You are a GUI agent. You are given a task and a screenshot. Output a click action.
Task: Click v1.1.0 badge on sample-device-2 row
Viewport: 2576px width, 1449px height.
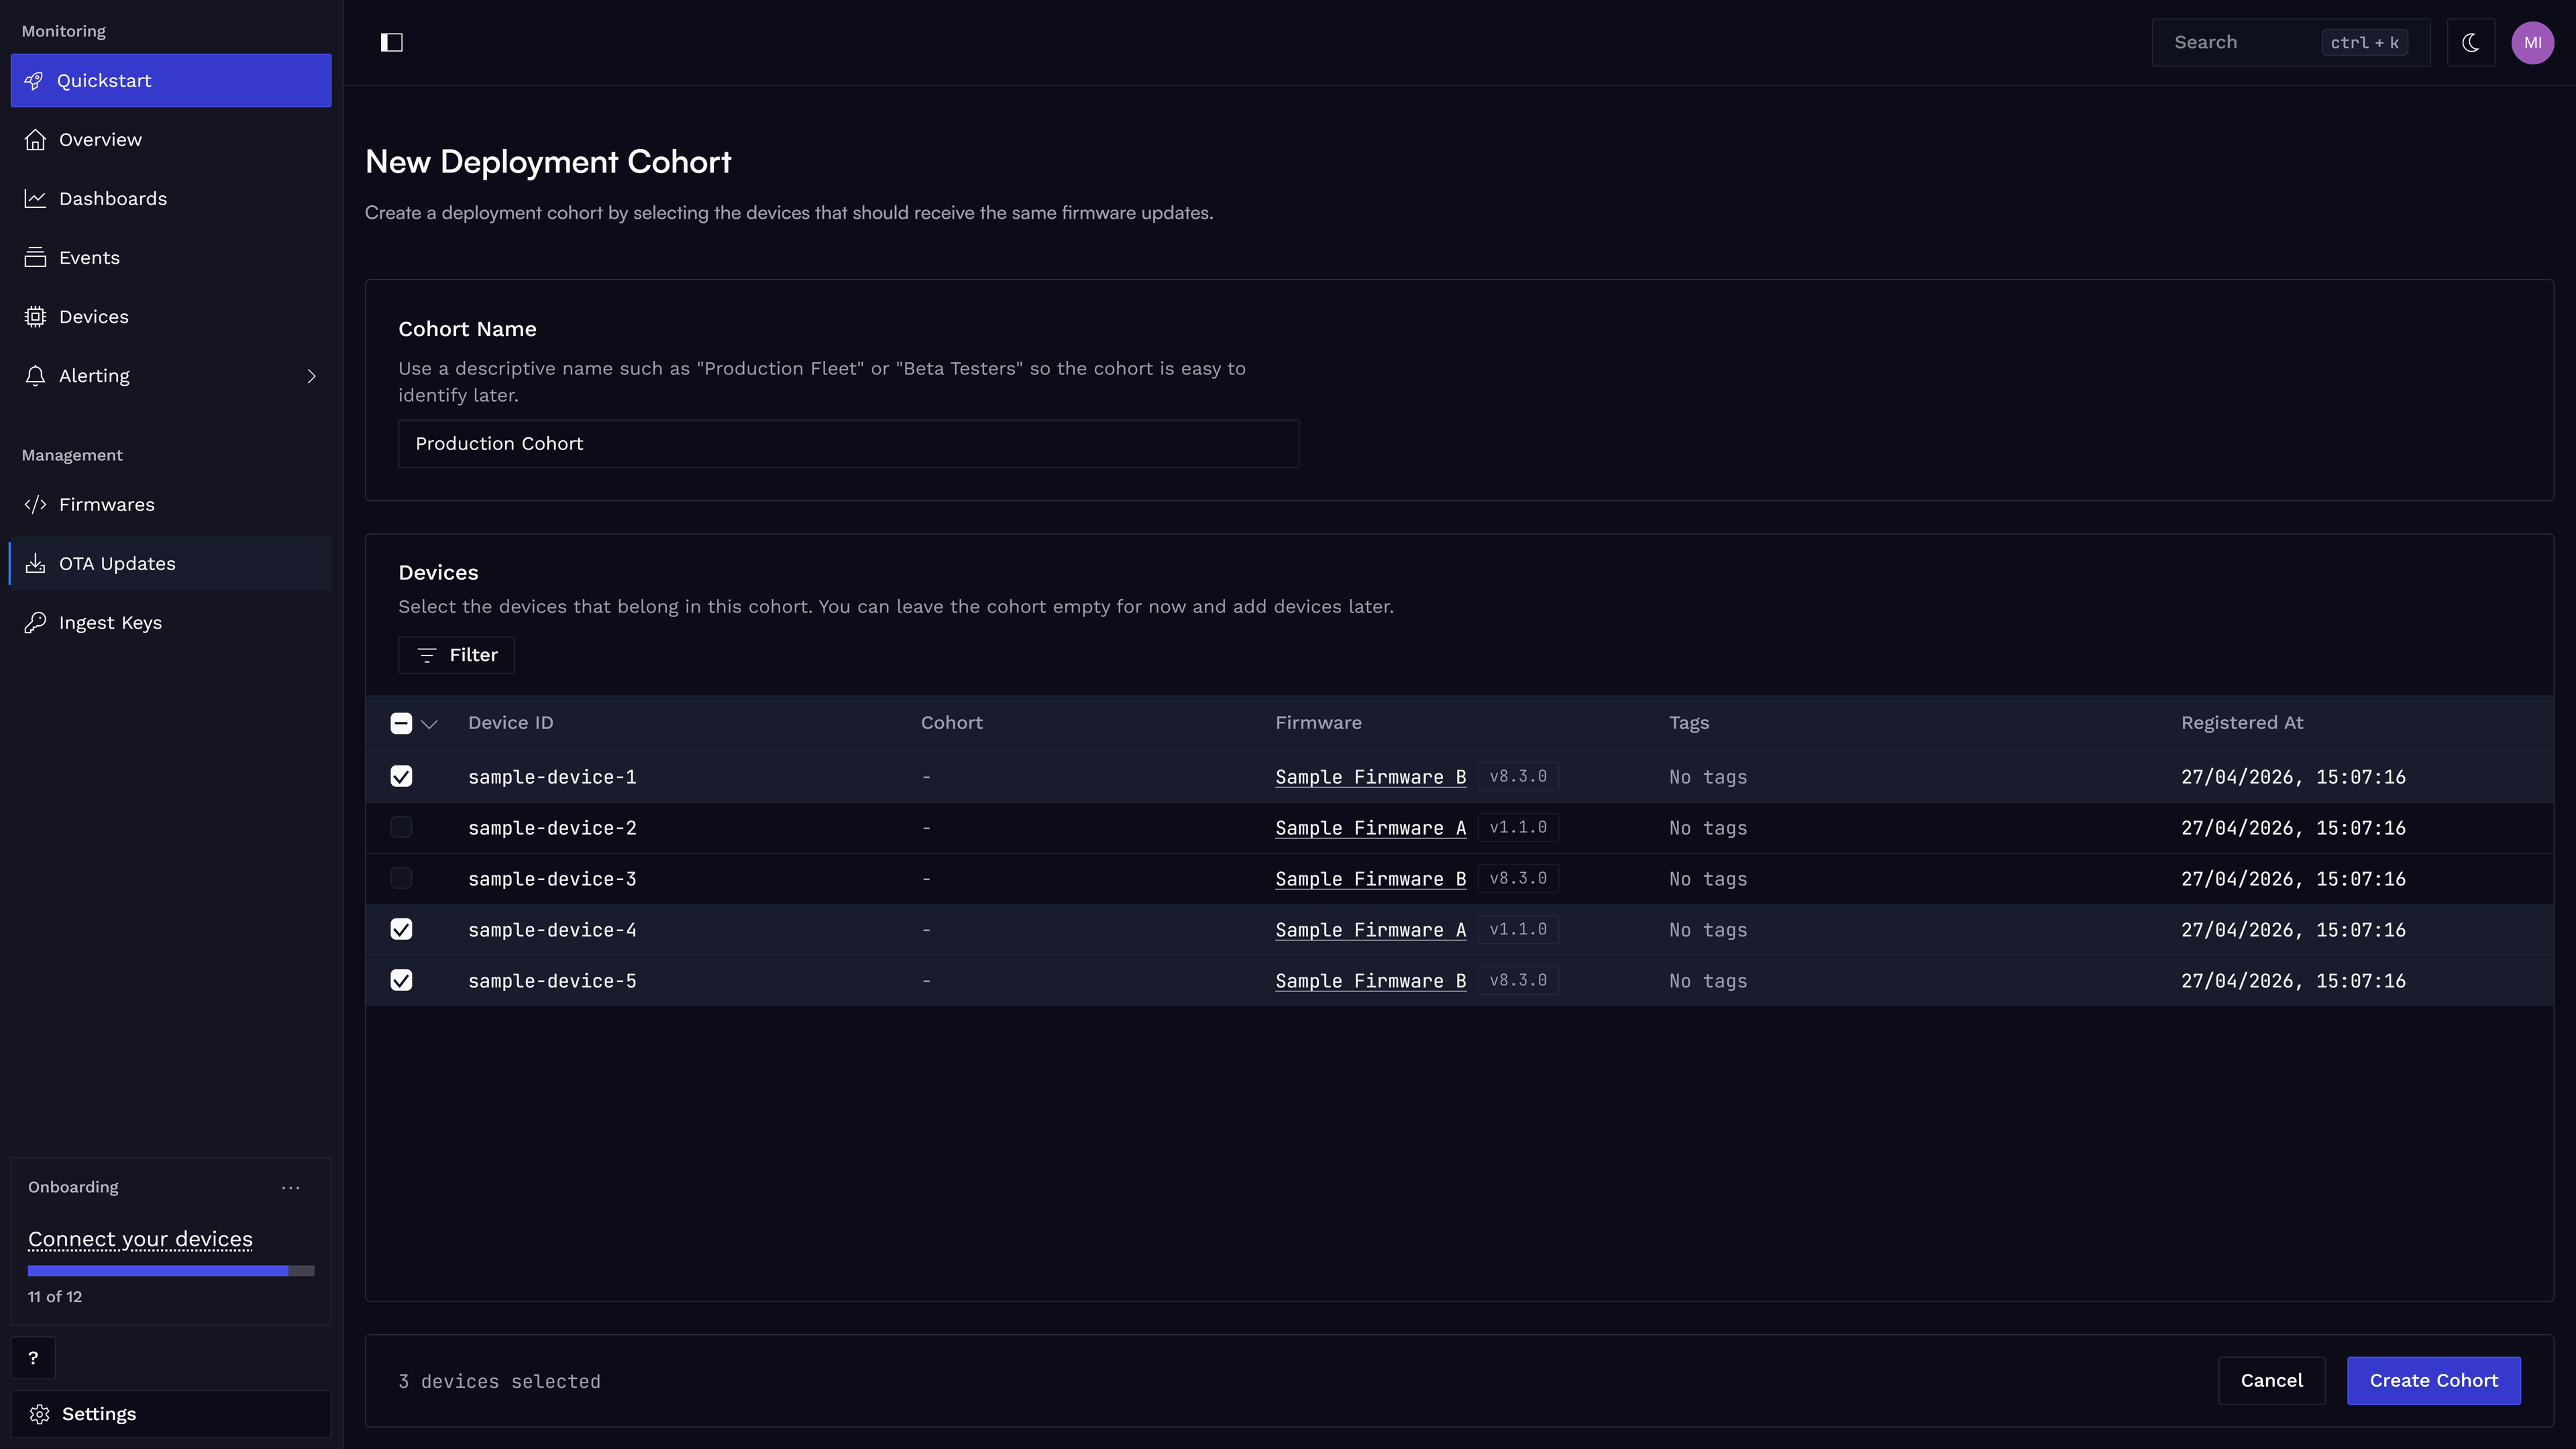point(1518,828)
